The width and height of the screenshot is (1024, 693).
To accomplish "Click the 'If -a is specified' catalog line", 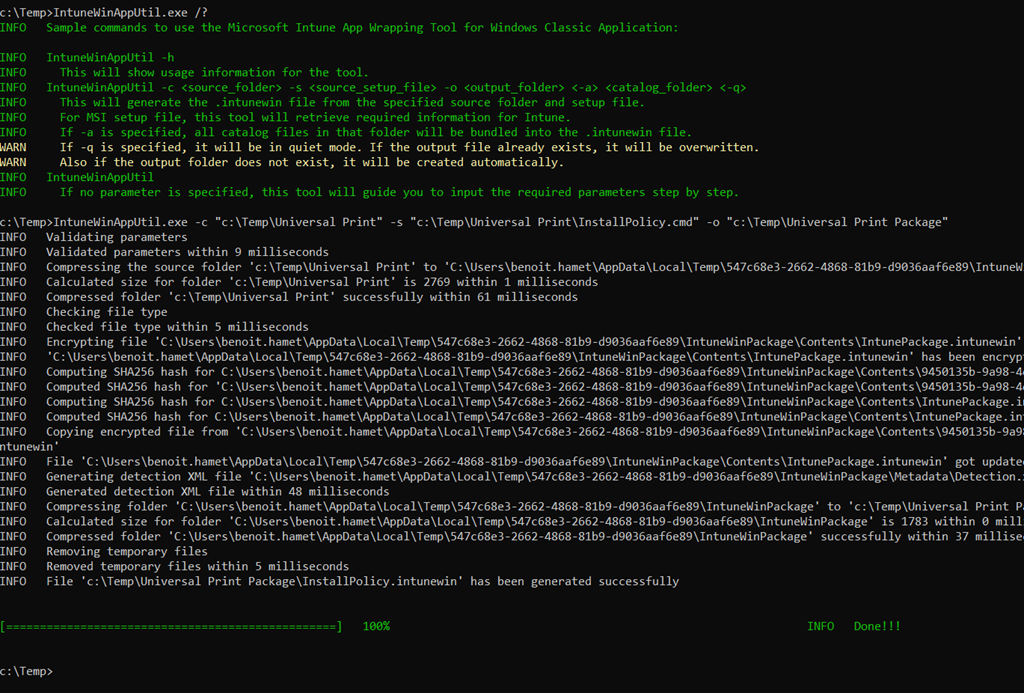I will point(346,133).
